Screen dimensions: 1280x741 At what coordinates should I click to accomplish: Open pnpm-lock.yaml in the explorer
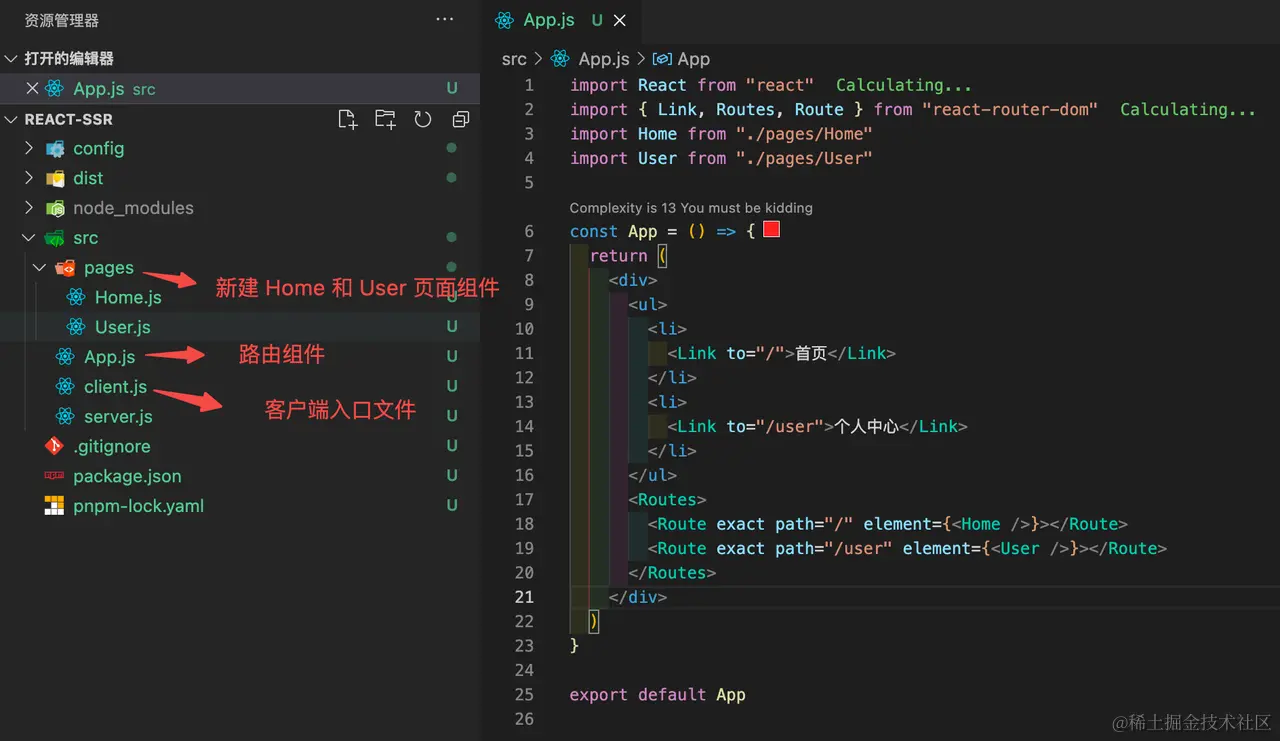(x=138, y=506)
